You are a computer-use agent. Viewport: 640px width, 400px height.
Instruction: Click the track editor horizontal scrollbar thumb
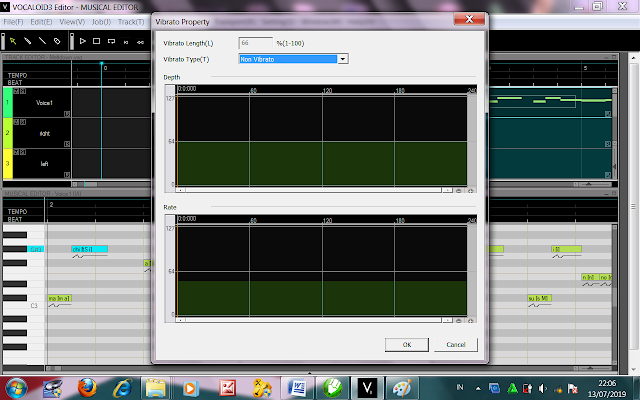pos(89,184)
